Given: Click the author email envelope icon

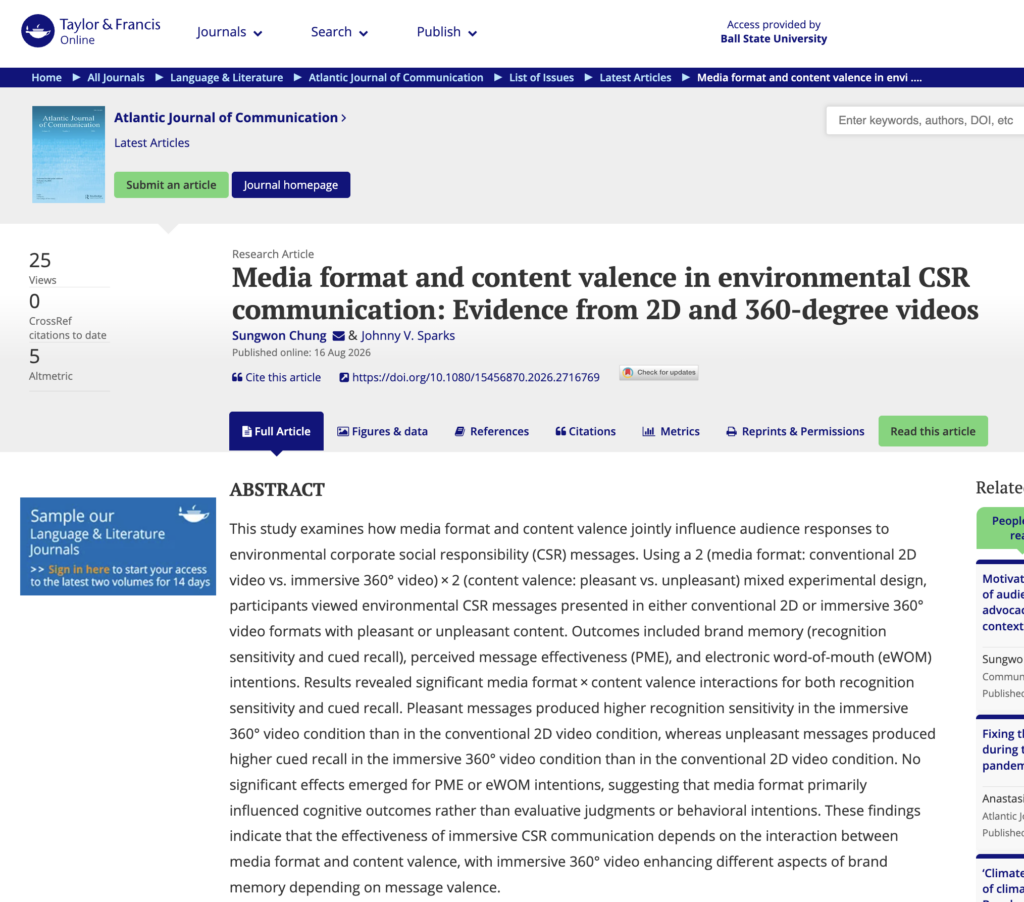Looking at the screenshot, I should (x=338, y=336).
